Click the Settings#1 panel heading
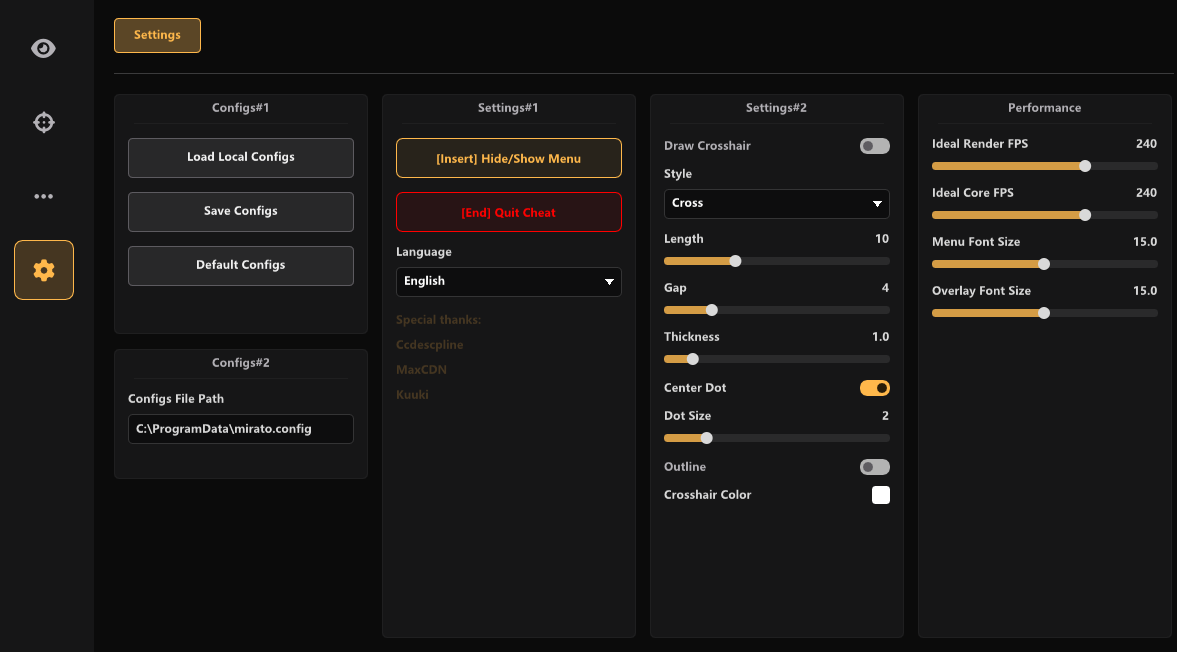Image resolution: width=1177 pixels, height=652 pixels. [508, 107]
